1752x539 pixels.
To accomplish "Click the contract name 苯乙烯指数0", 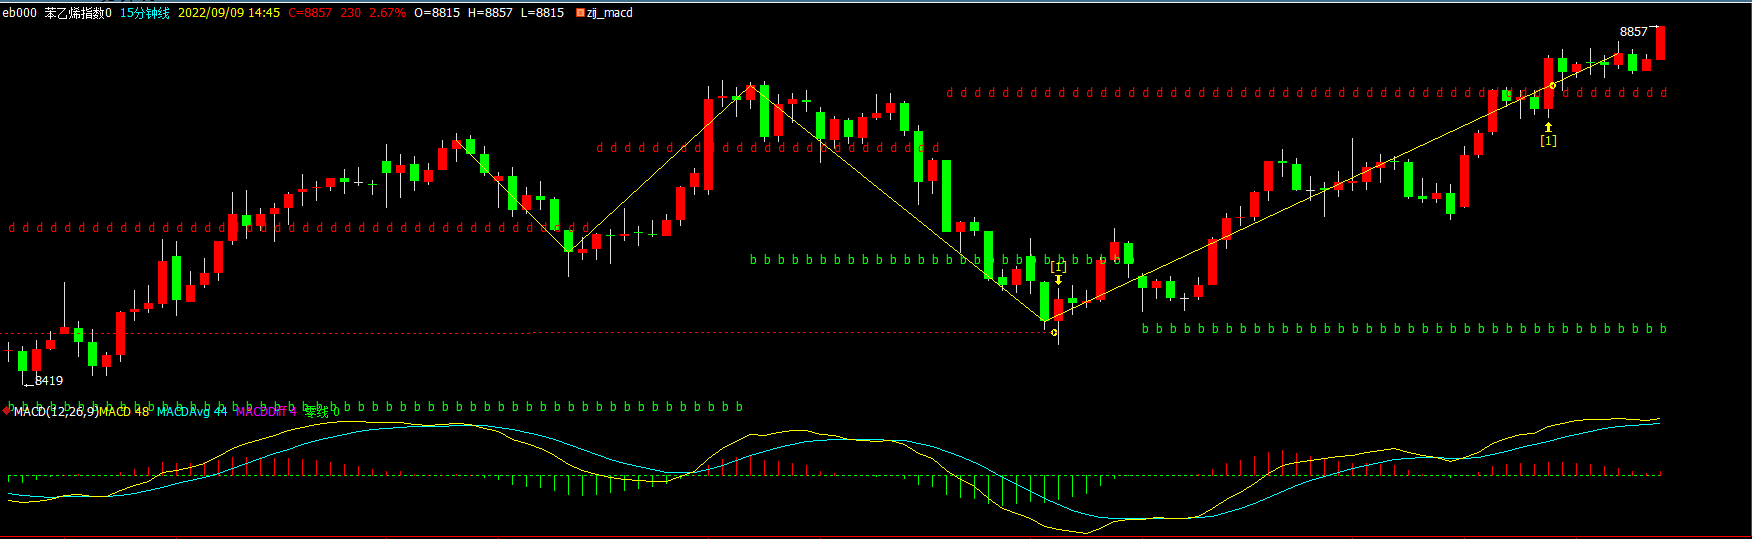I will (x=78, y=13).
